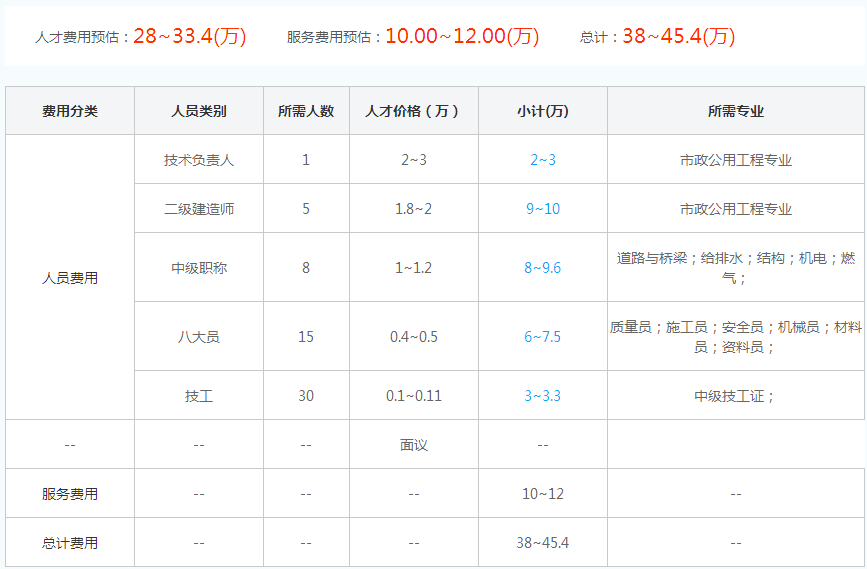Click the 所需人数 column header
The image size is (867, 569).
[306, 111]
